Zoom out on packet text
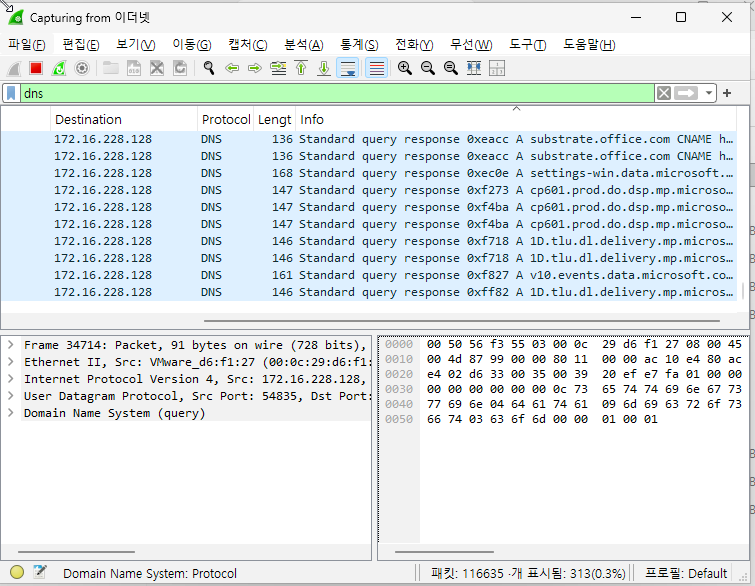This screenshot has width=755, height=586. [x=427, y=68]
